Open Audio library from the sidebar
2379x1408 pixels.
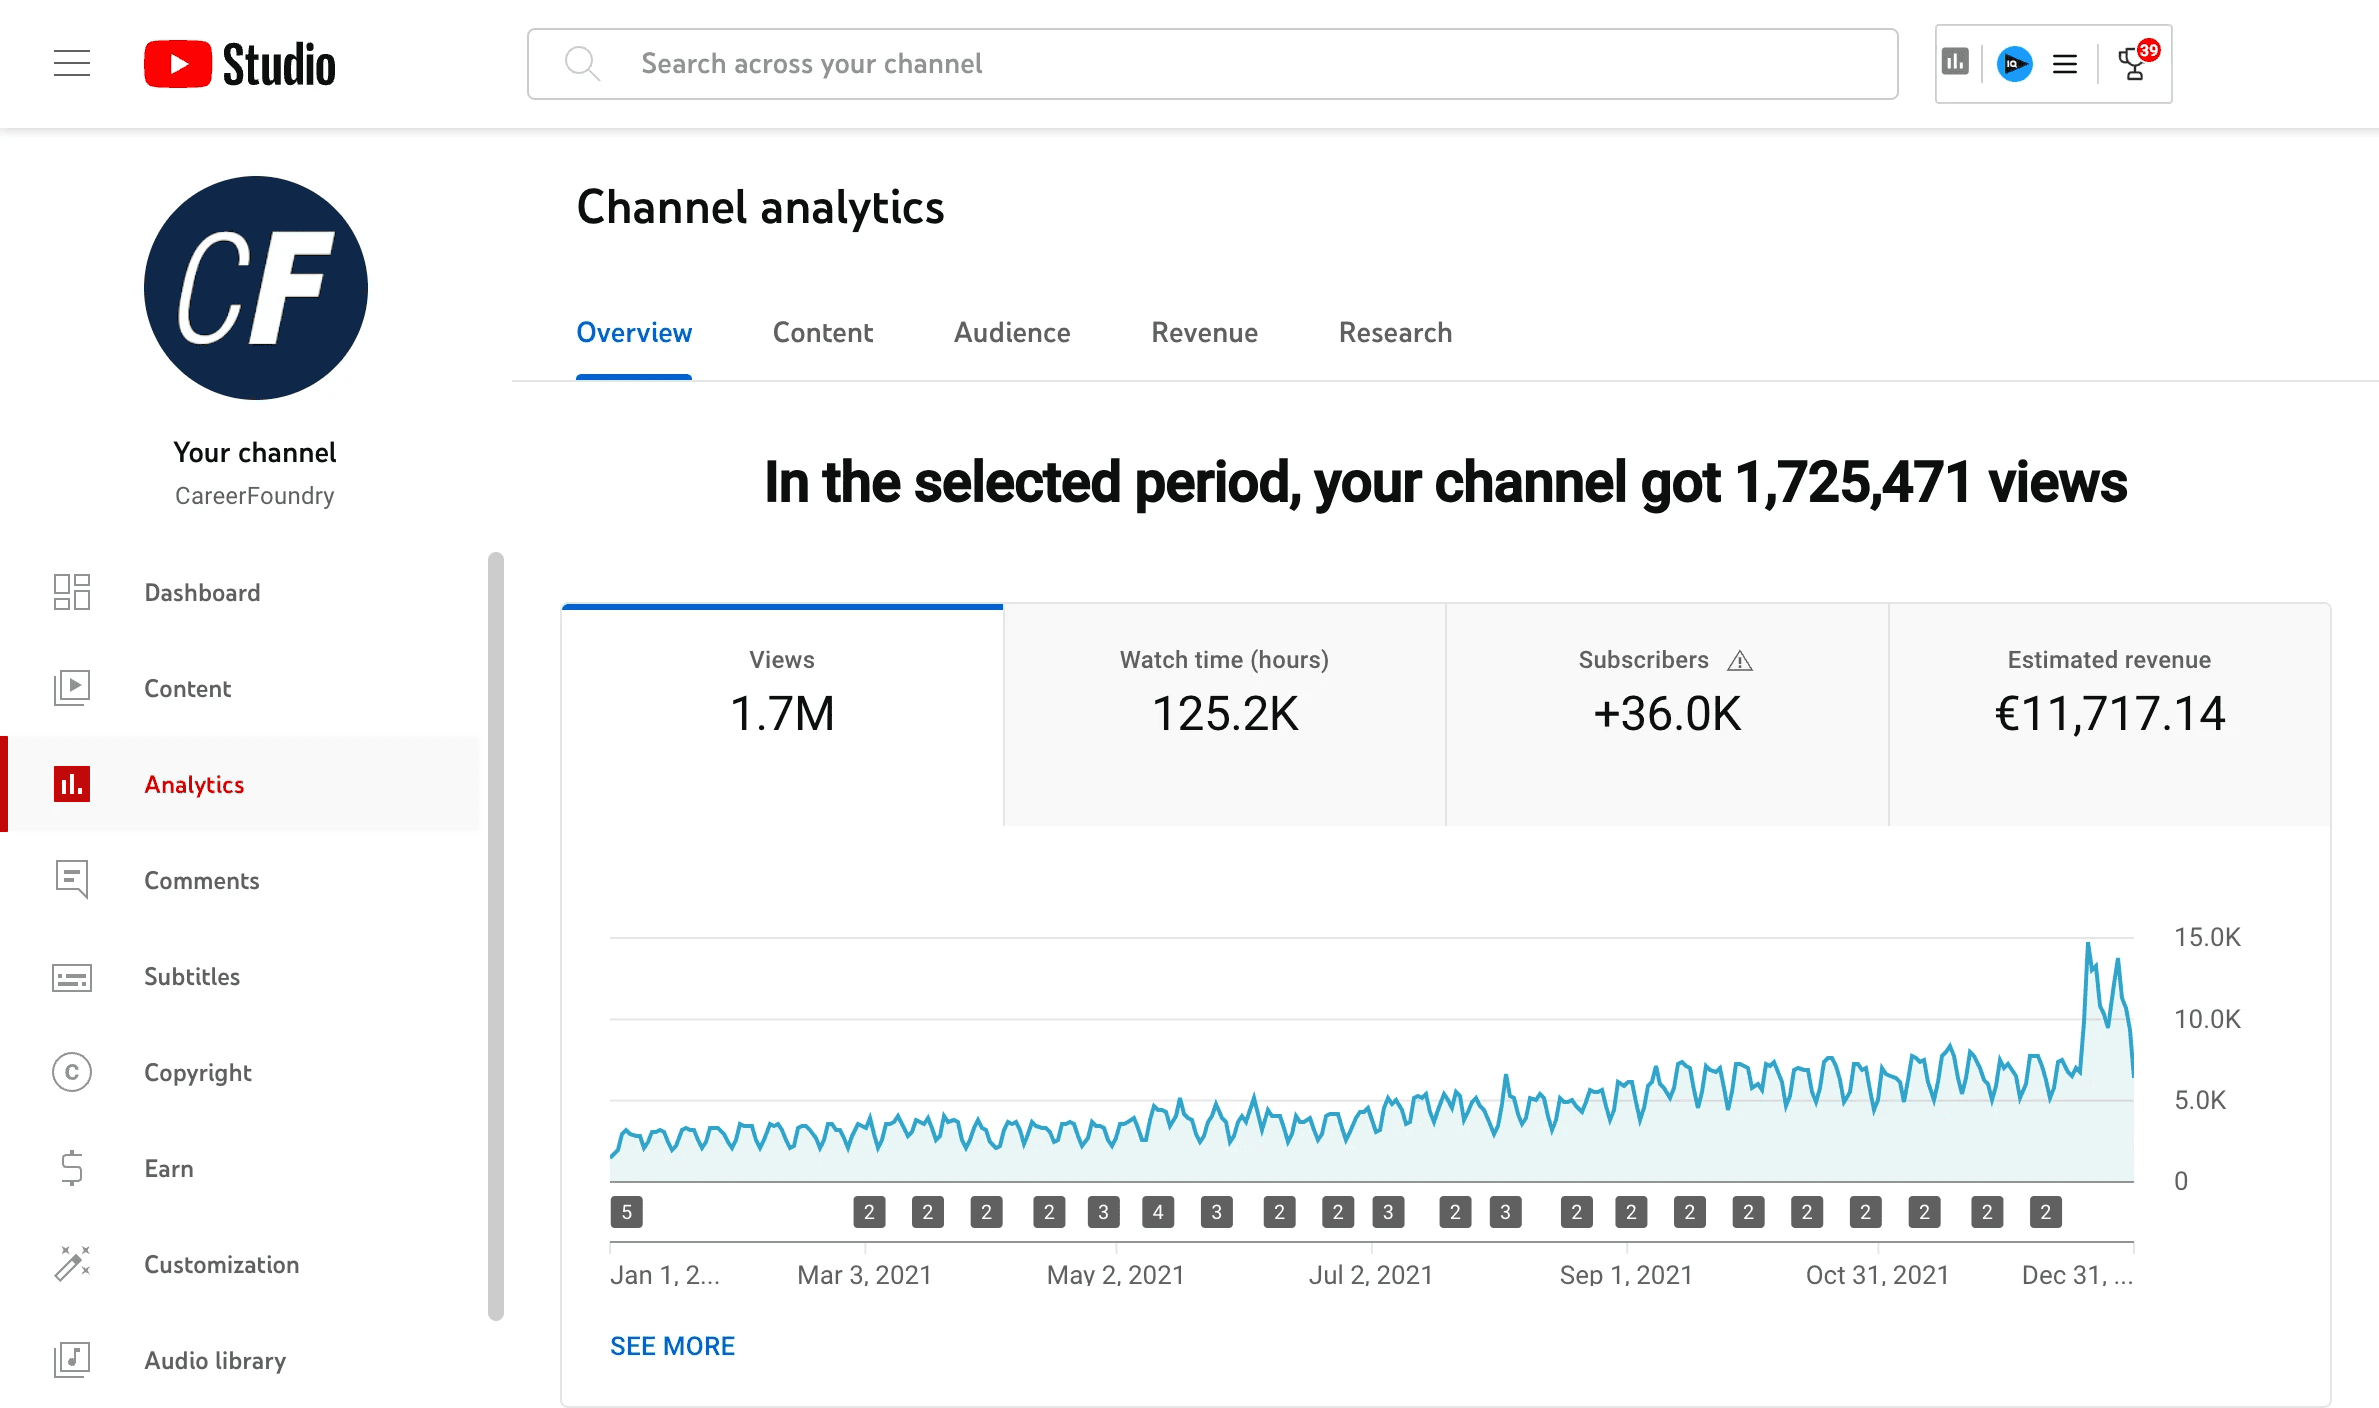(x=214, y=1361)
